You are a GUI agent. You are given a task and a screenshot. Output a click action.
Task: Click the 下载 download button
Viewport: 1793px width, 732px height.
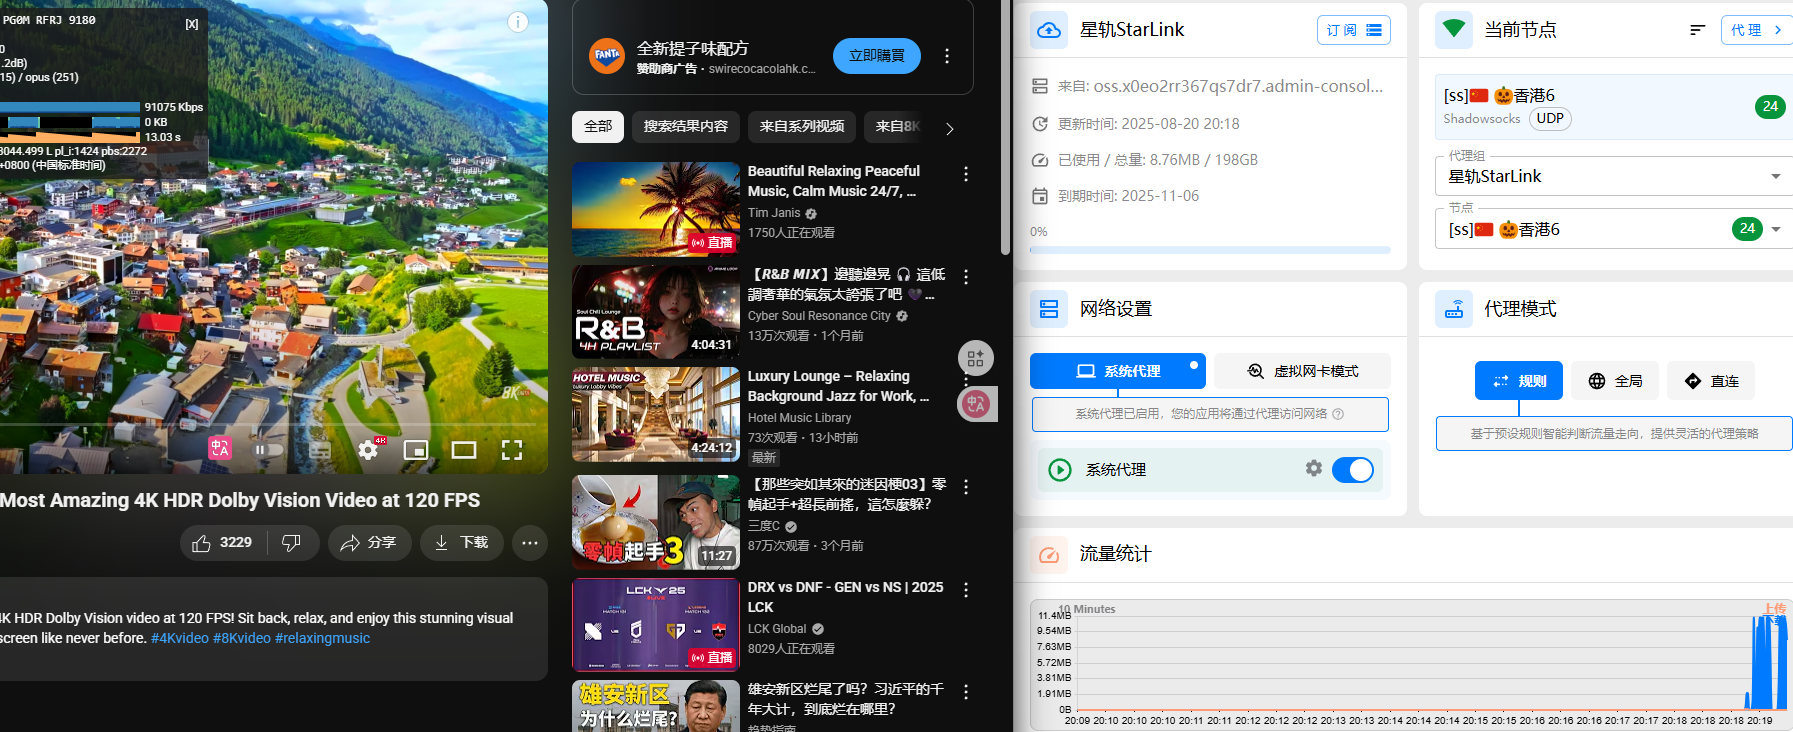[x=461, y=543]
